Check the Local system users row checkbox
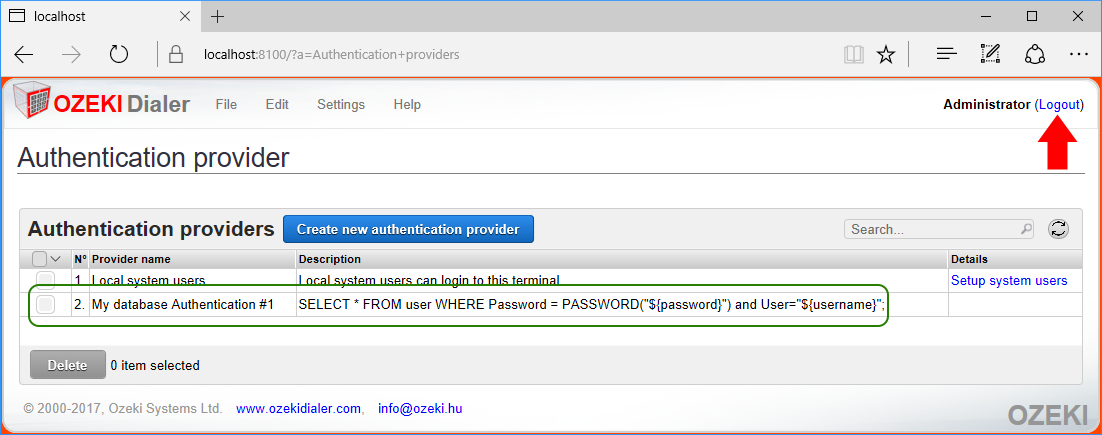This screenshot has height=435, width=1102. click(45, 280)
